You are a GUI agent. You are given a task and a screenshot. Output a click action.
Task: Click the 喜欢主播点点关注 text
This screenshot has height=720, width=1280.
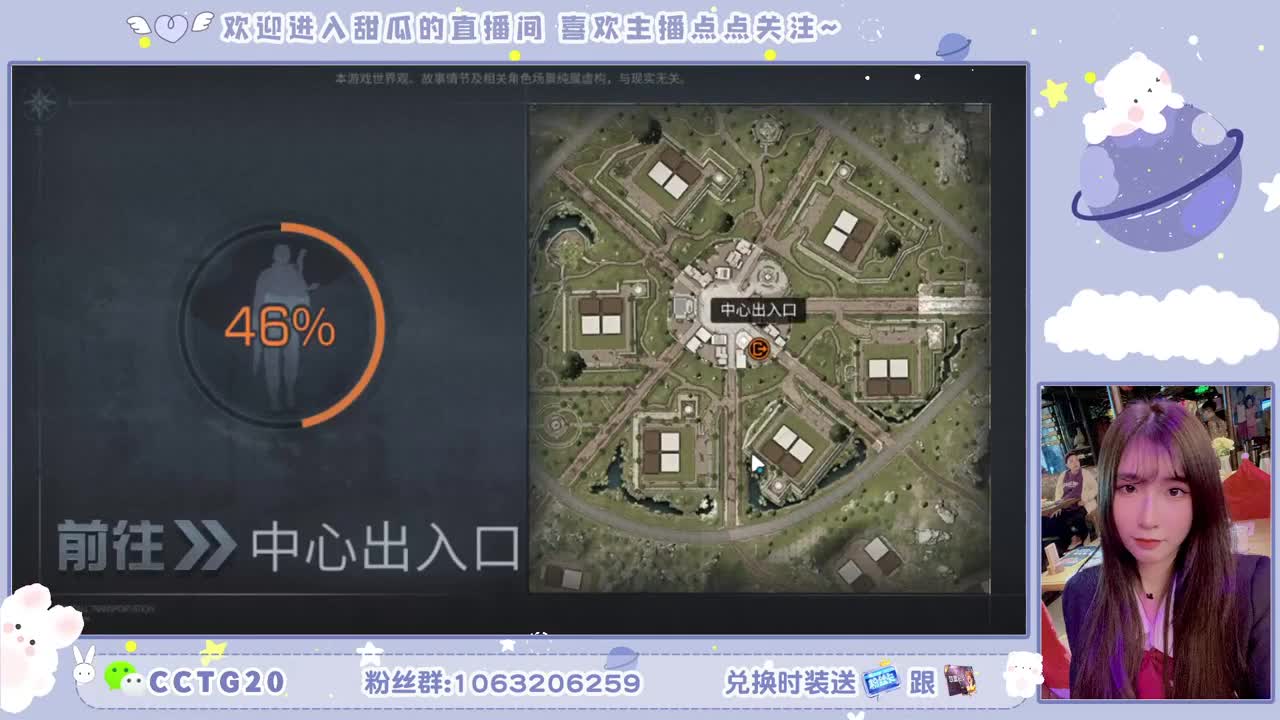point(700,29)
